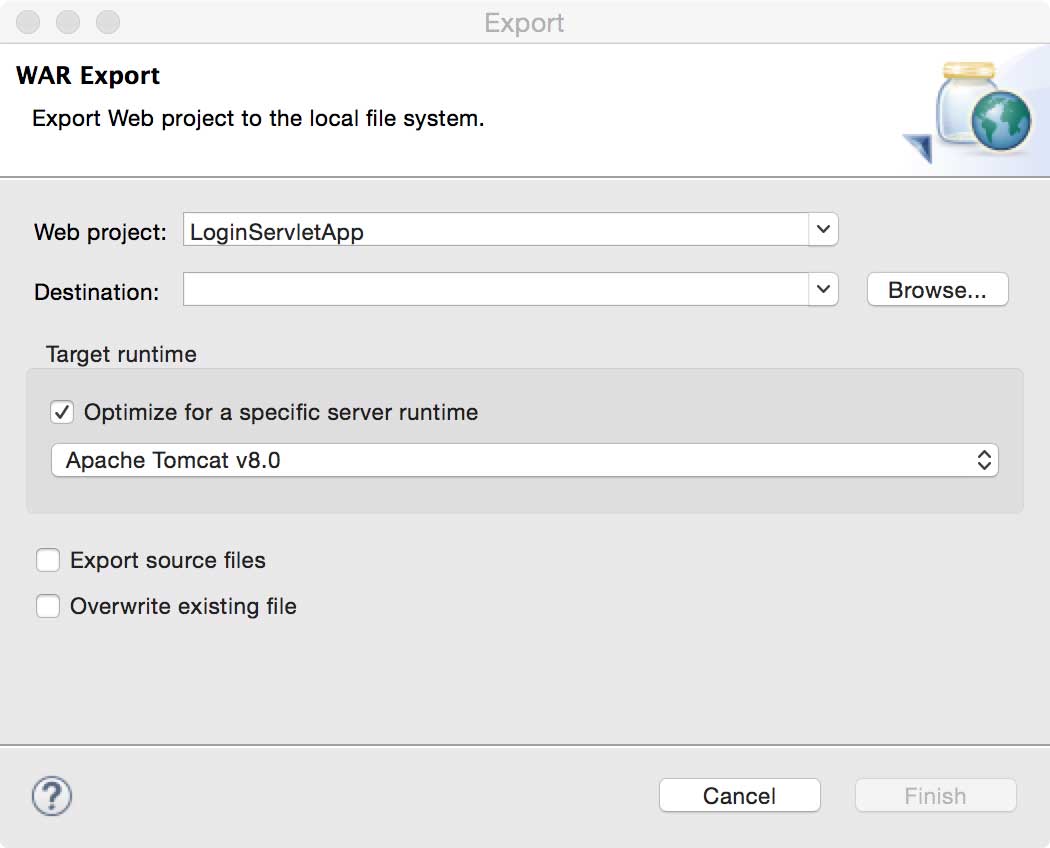Cancel the WAR export
The image size is (1050, 848).
pos(739,796)
